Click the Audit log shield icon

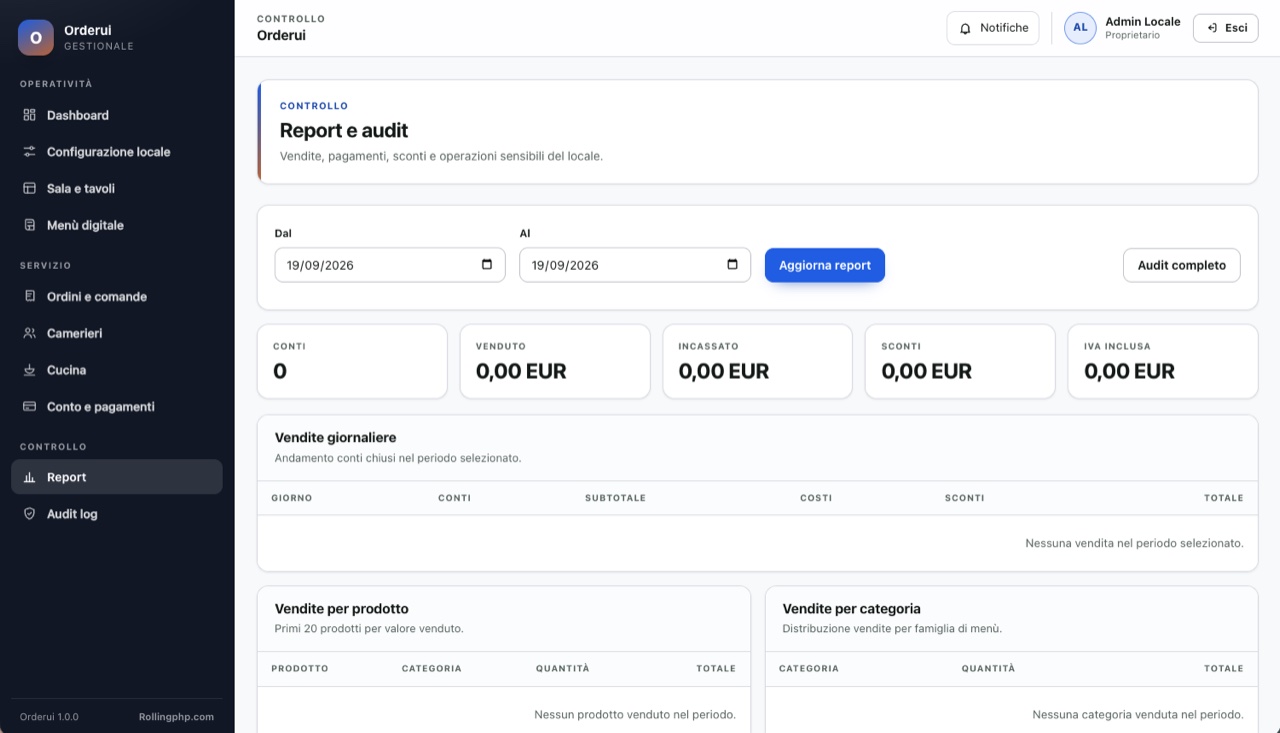point(29,514)
